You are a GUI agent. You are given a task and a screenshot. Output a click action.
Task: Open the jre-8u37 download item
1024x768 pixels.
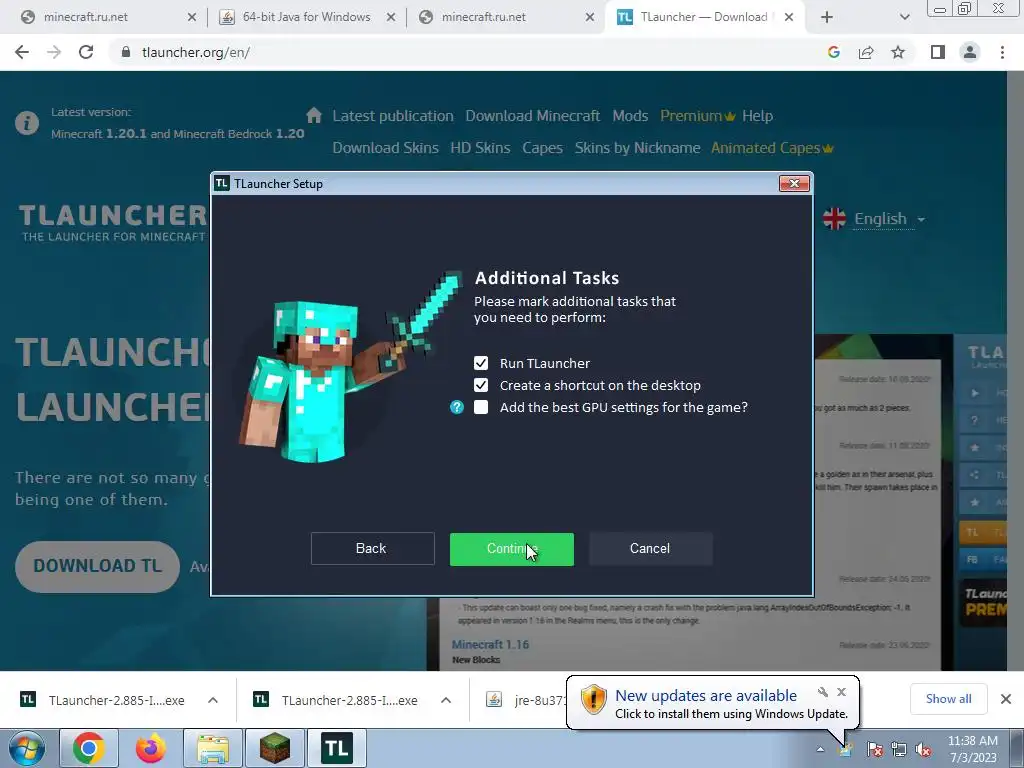(526, 700)
